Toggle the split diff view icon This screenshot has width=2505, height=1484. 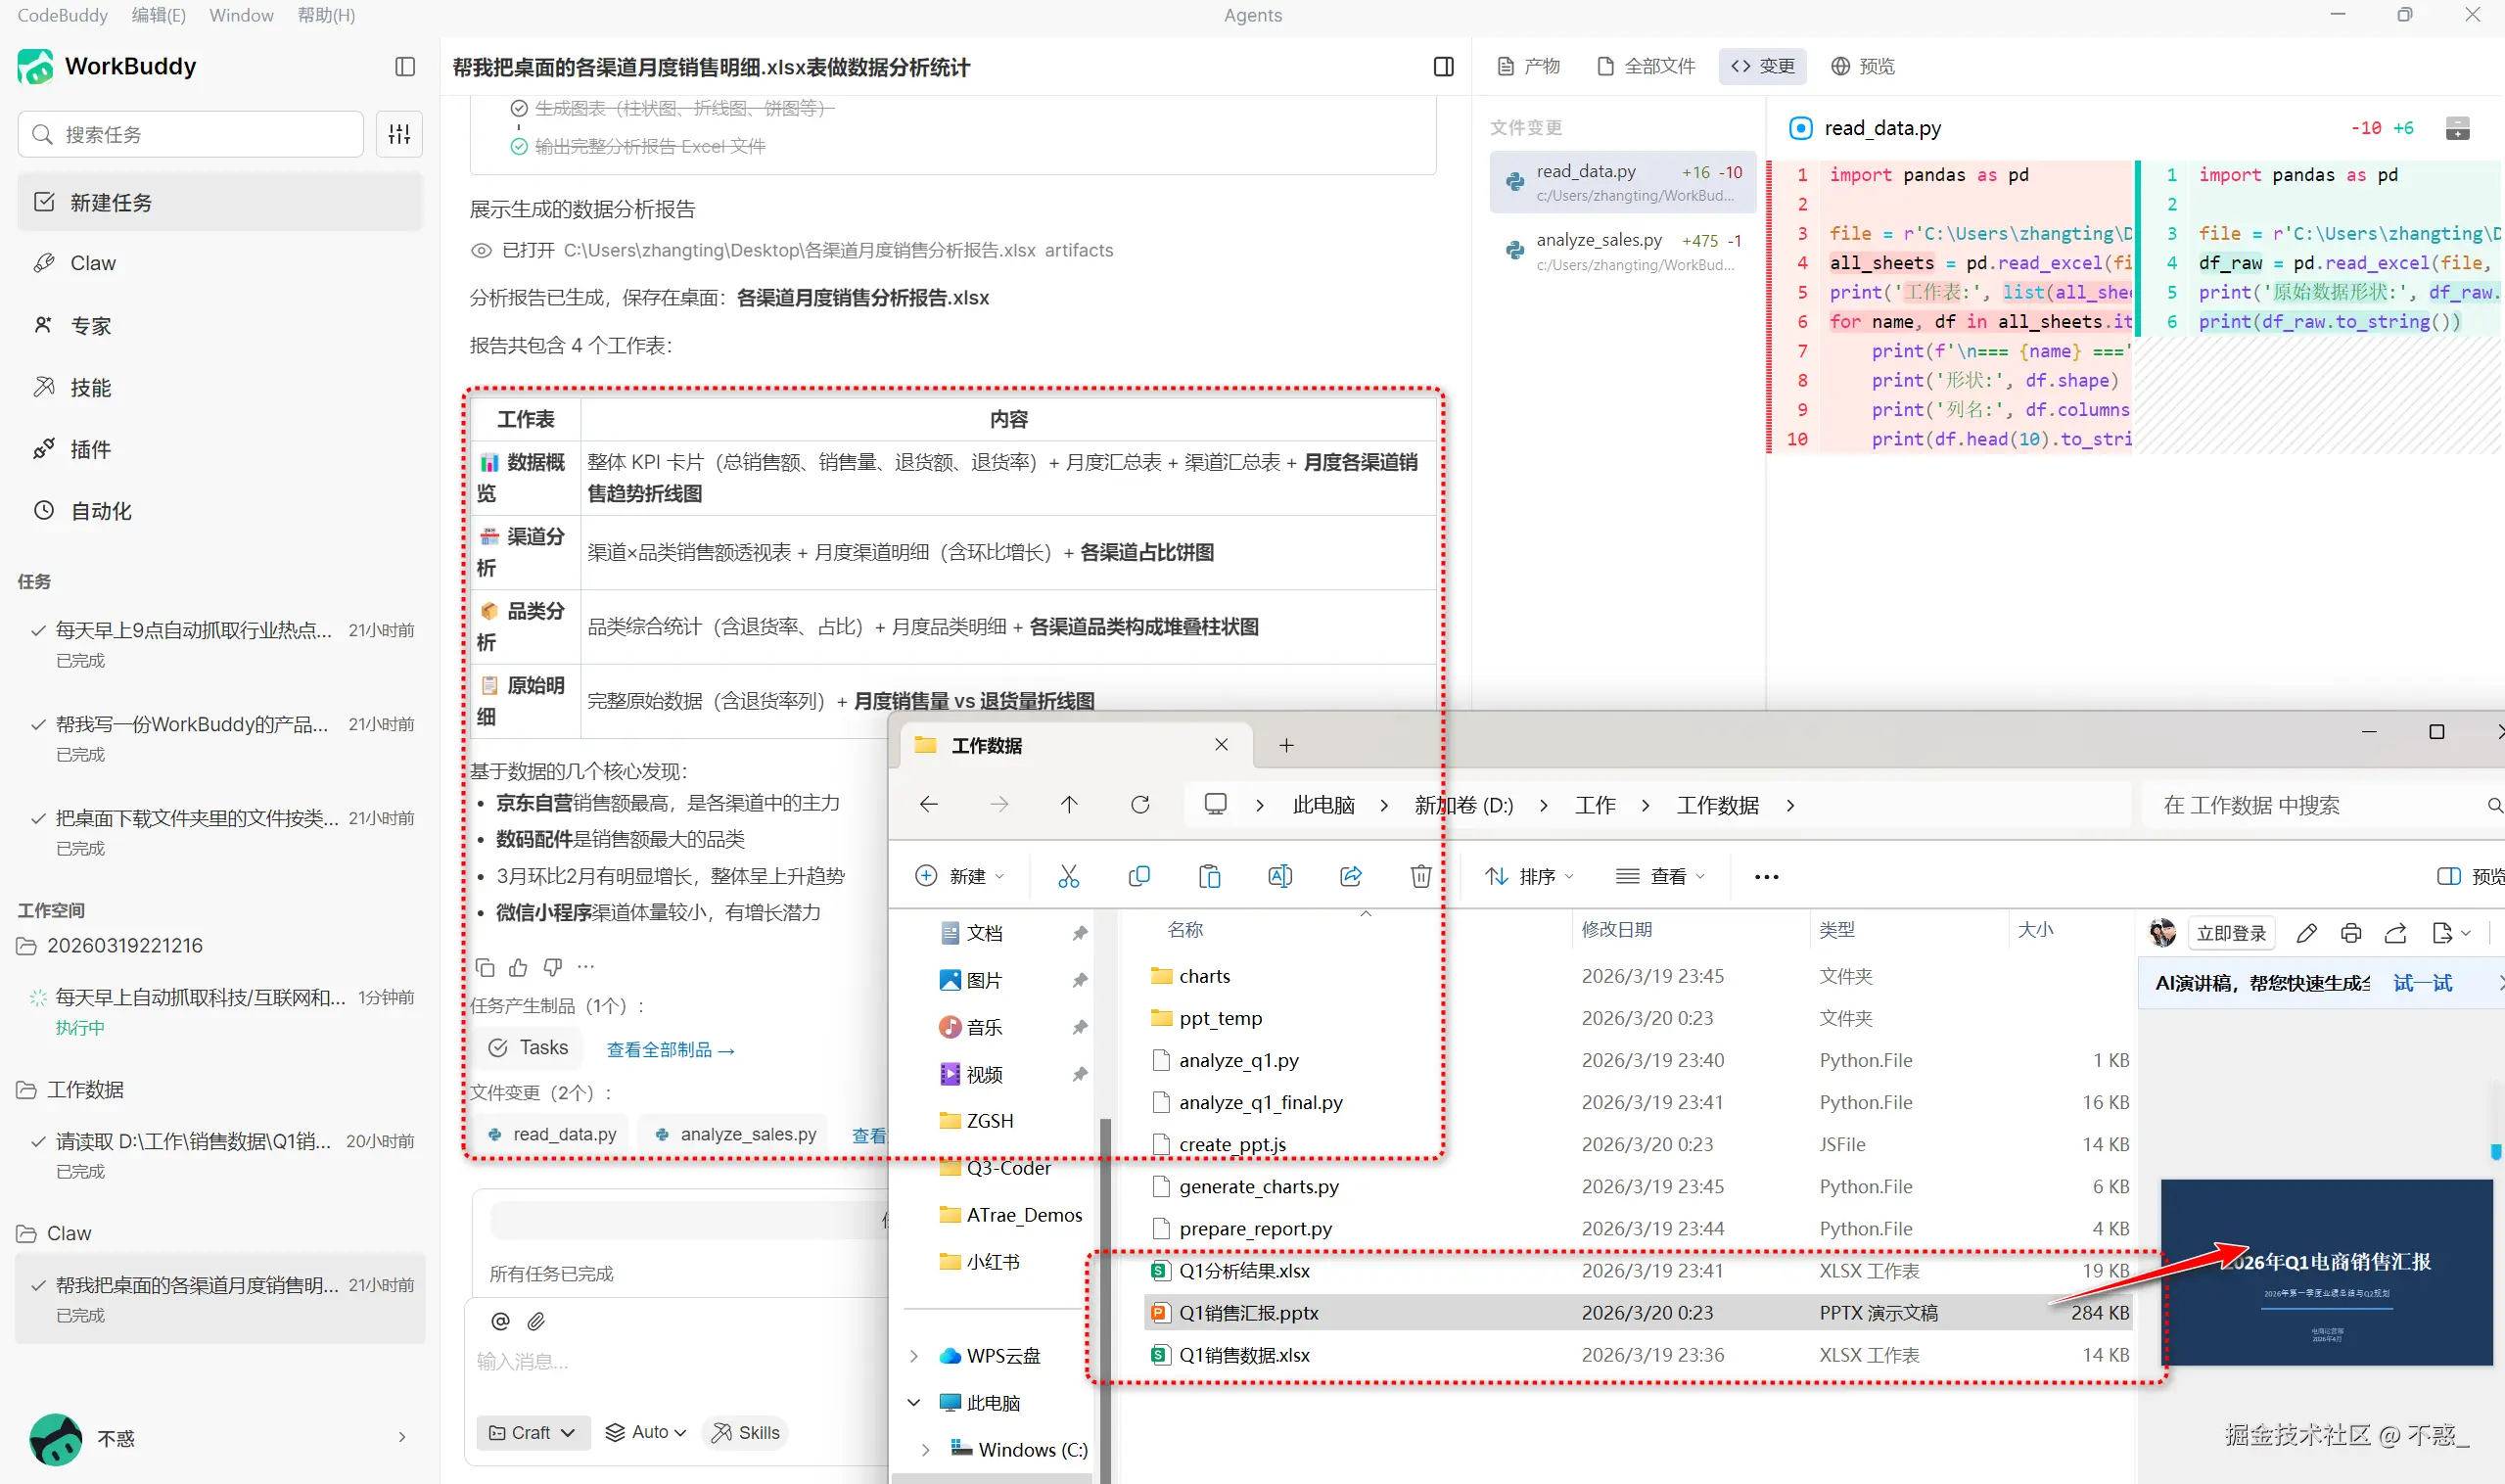point(2457,128)
